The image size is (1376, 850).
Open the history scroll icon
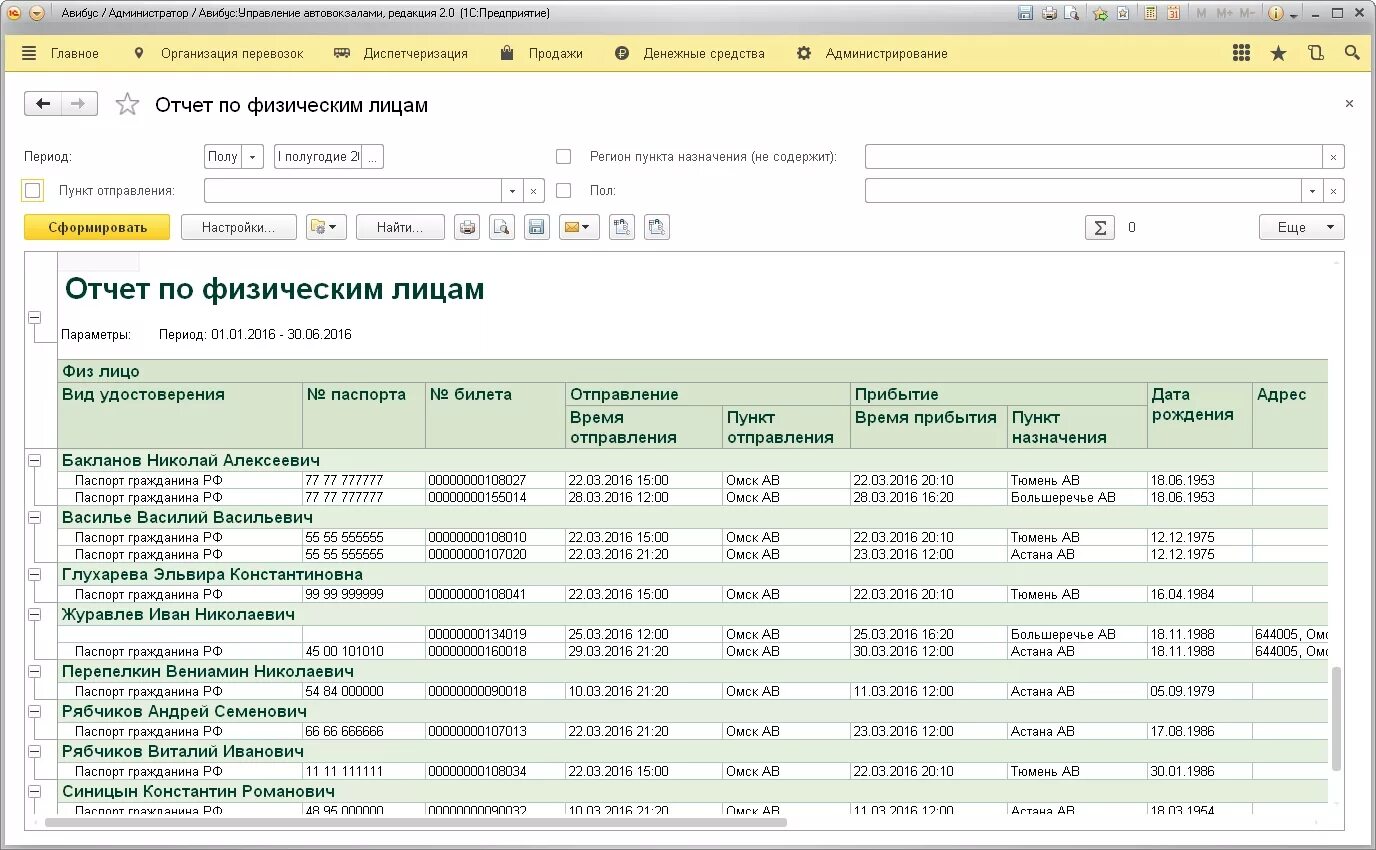[1315, 53]
